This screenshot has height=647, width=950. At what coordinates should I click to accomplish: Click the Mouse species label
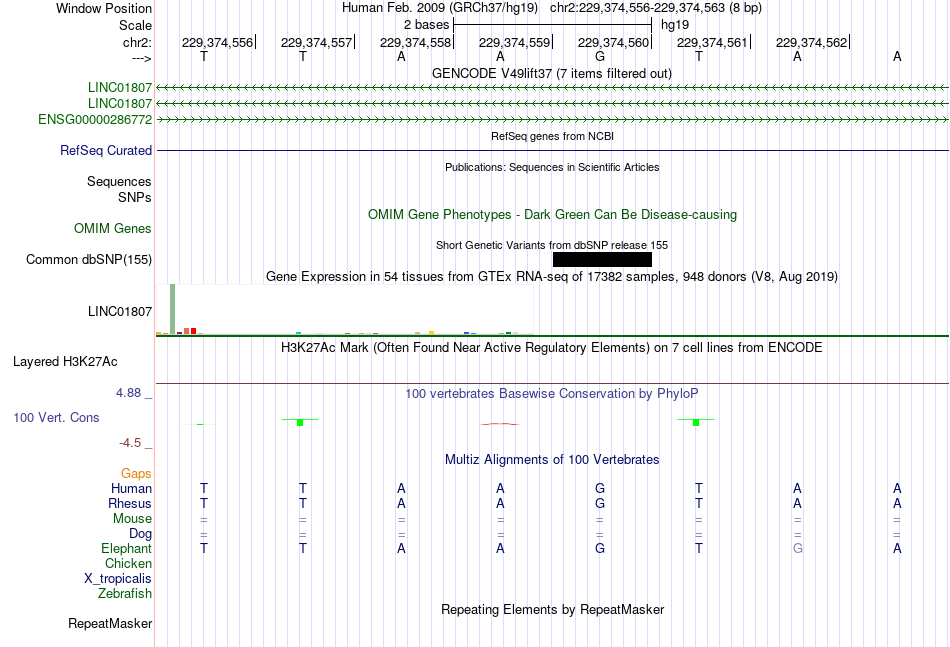coord(132,519)
